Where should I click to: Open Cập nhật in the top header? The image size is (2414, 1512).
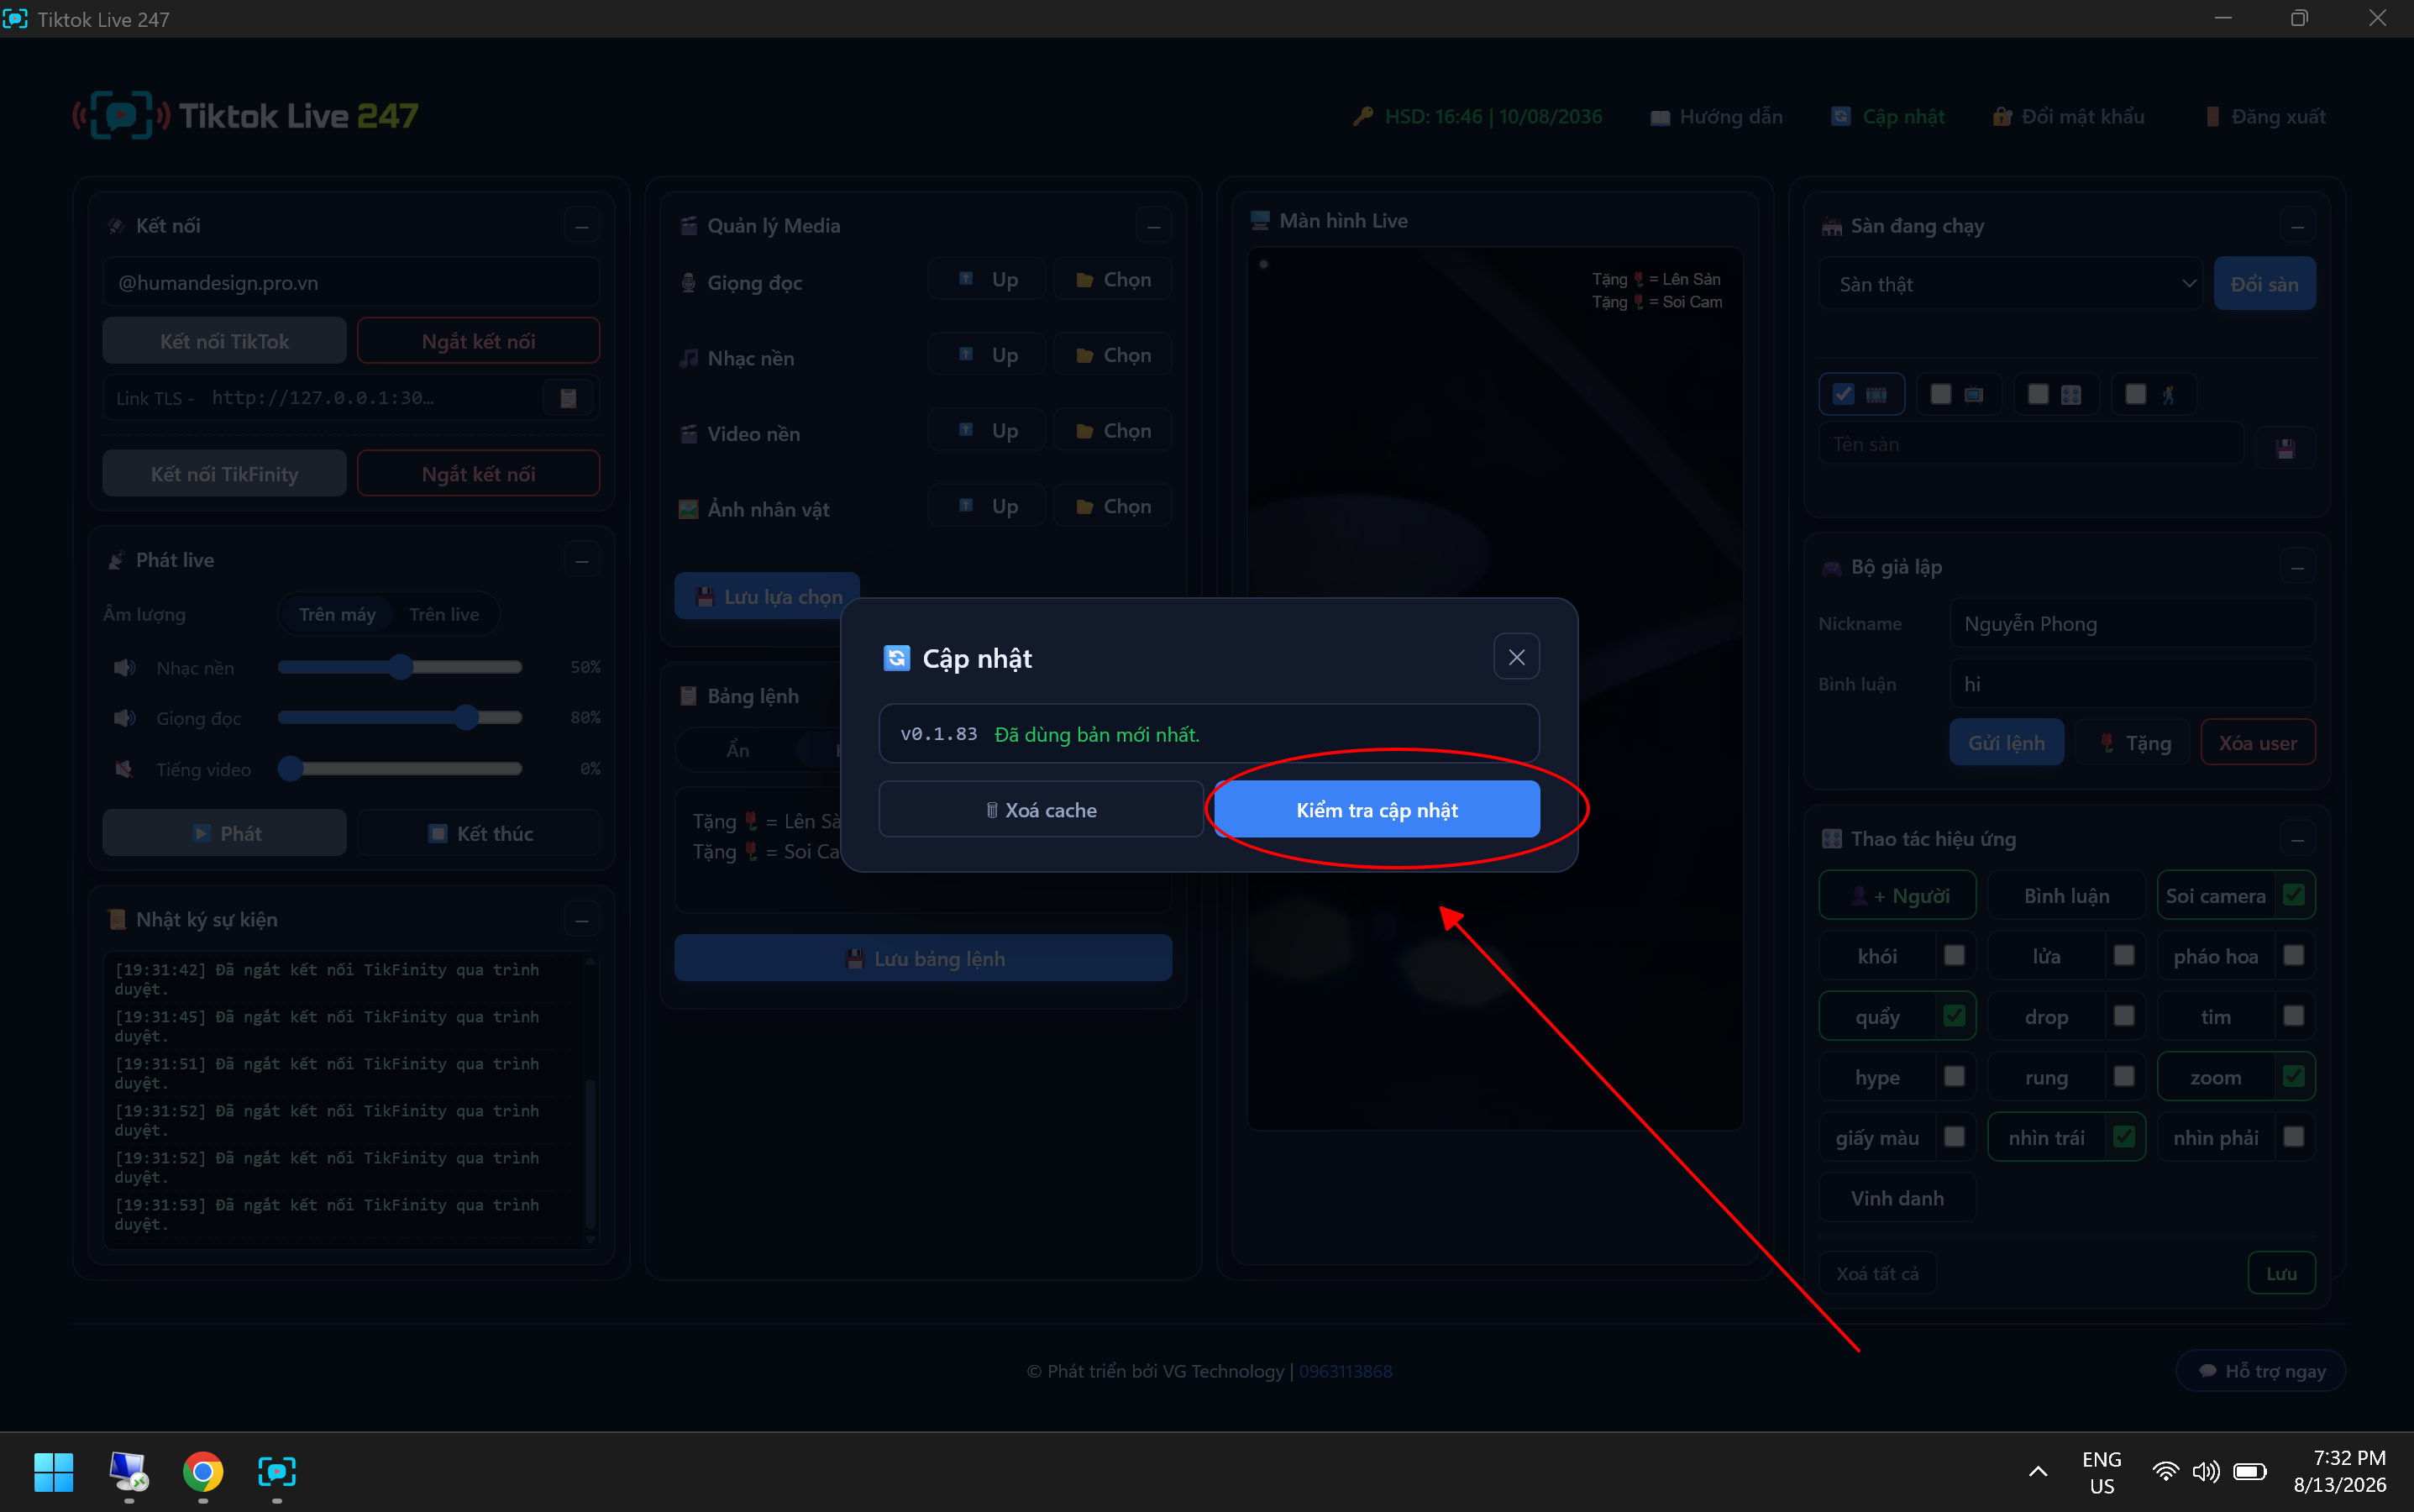click(1888, 117)
